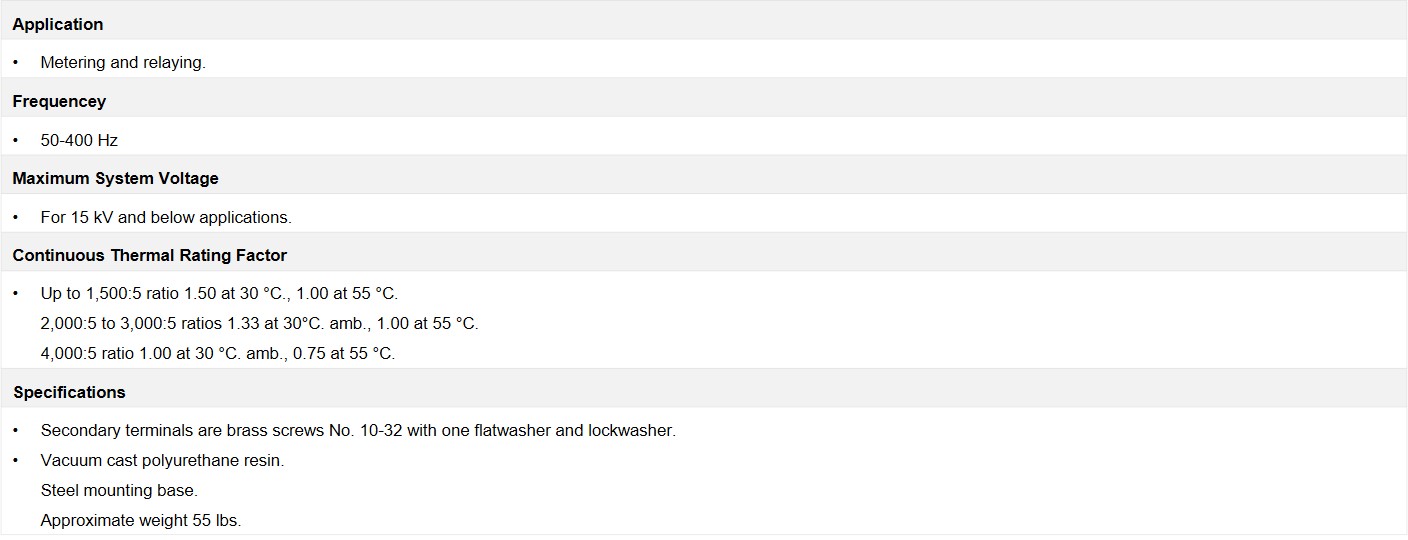Click the bullet before Metering and relaying
The width and height of the screenshot is (1408, 540).
16,62
